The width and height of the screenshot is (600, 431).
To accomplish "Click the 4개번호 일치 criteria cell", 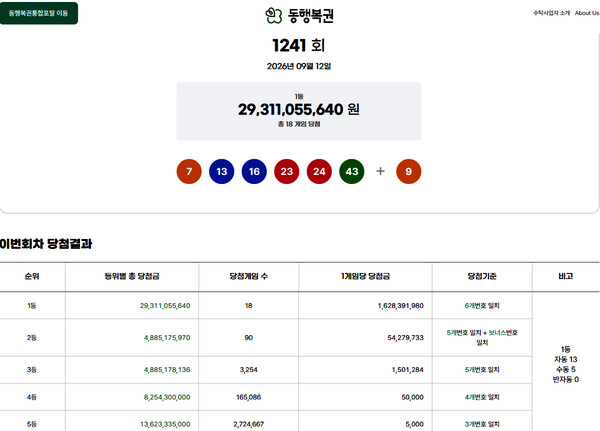I will coord(482,397).
